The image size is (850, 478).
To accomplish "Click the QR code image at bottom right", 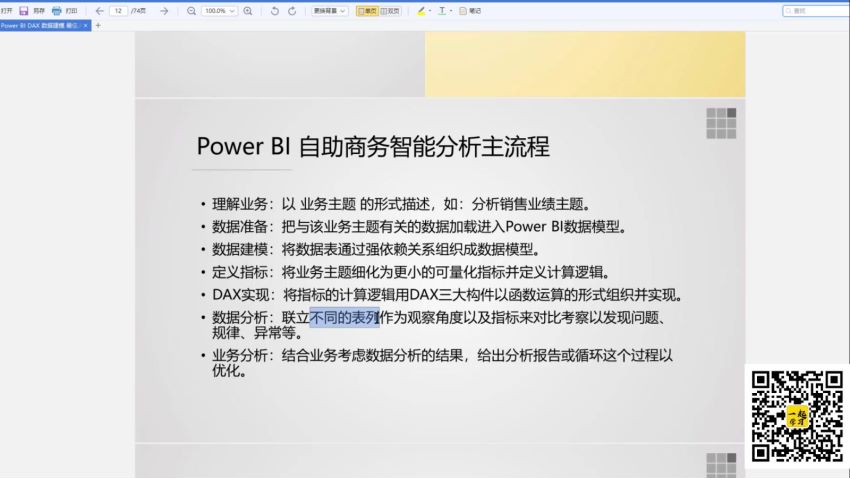I will [x=797, y=416].
